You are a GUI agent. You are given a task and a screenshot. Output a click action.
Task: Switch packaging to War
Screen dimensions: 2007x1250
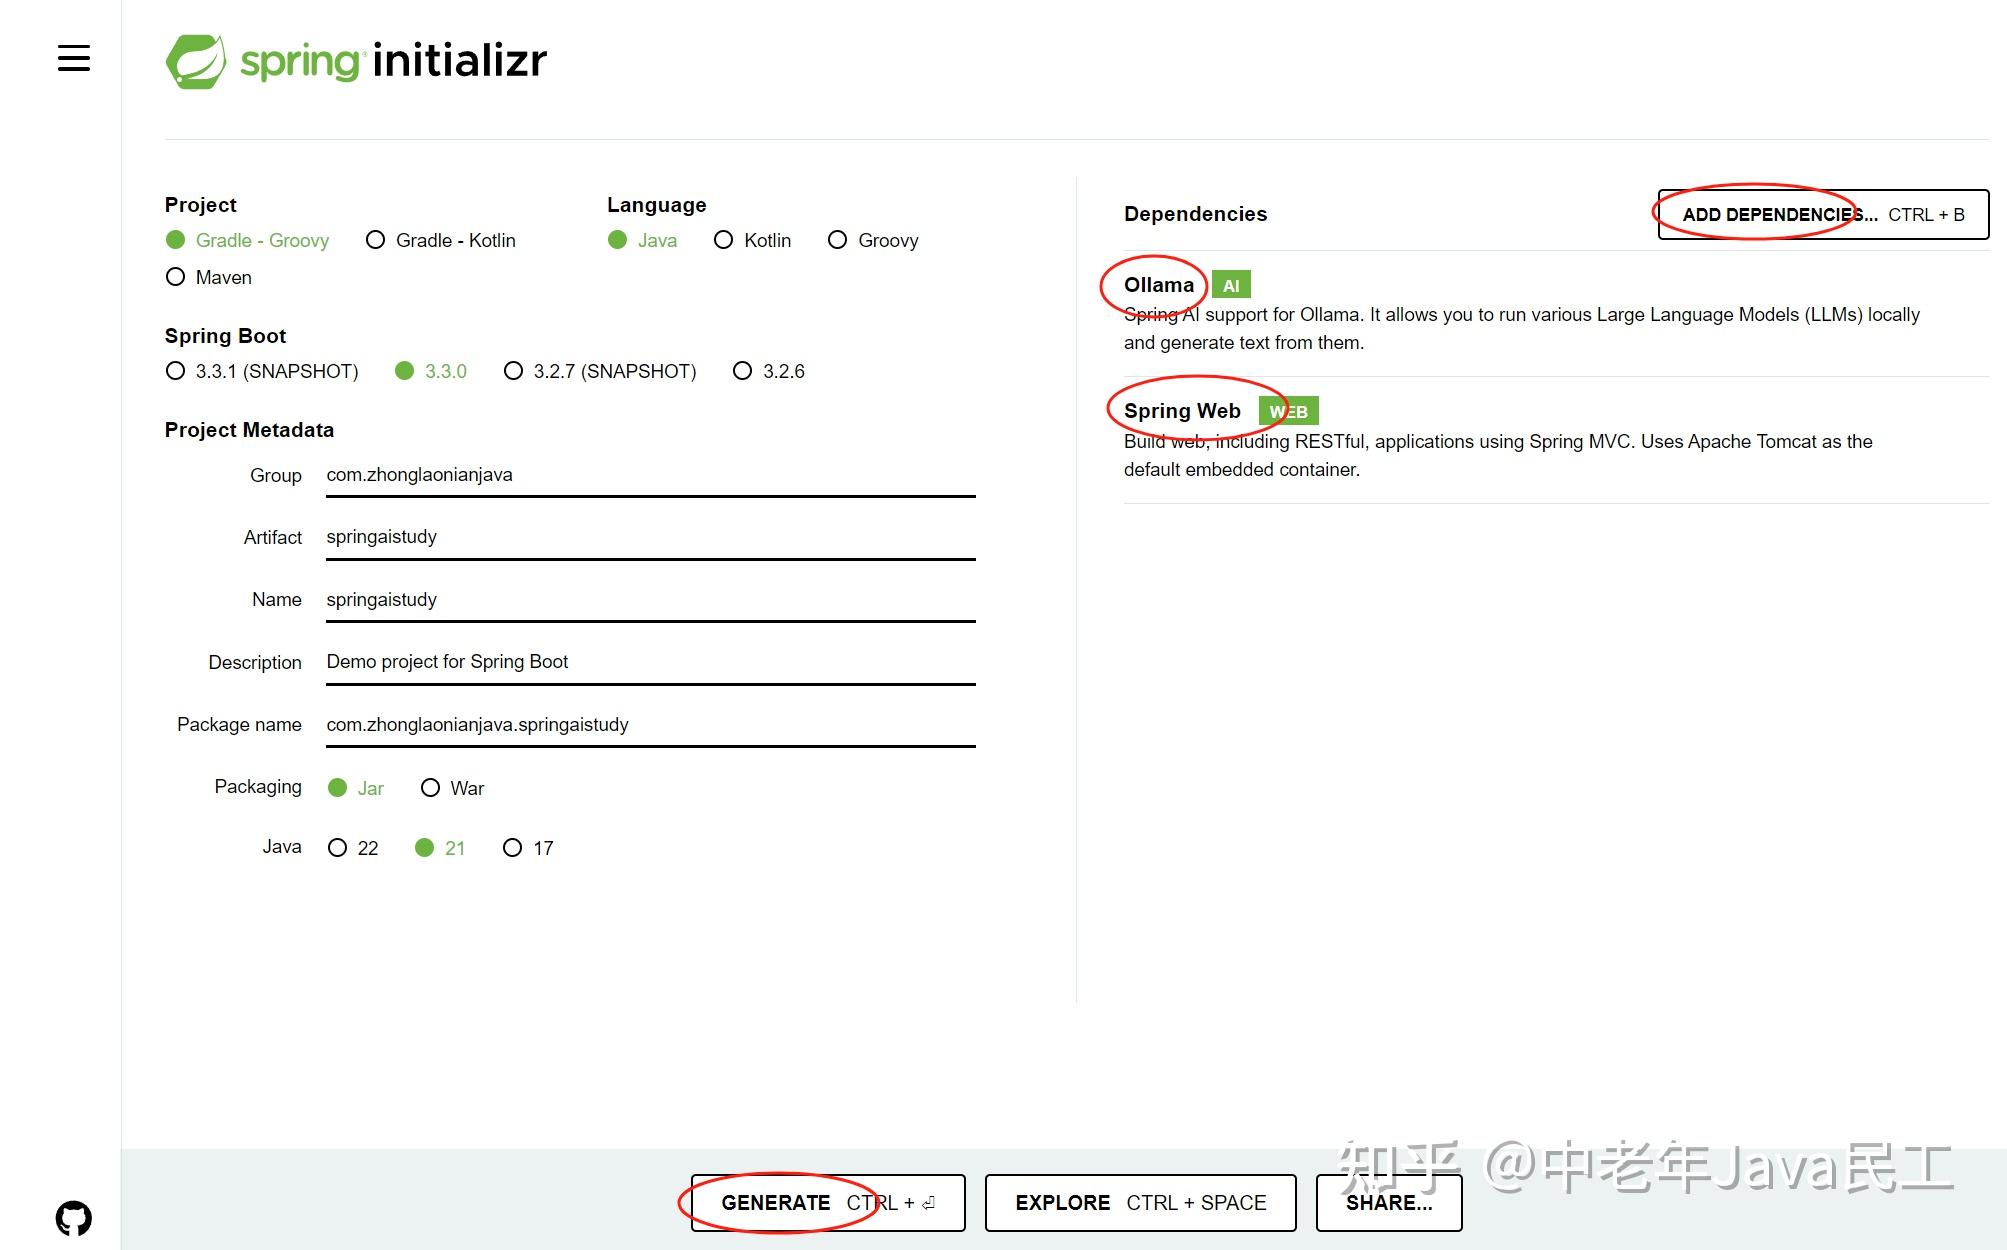(x=431, y=788)
